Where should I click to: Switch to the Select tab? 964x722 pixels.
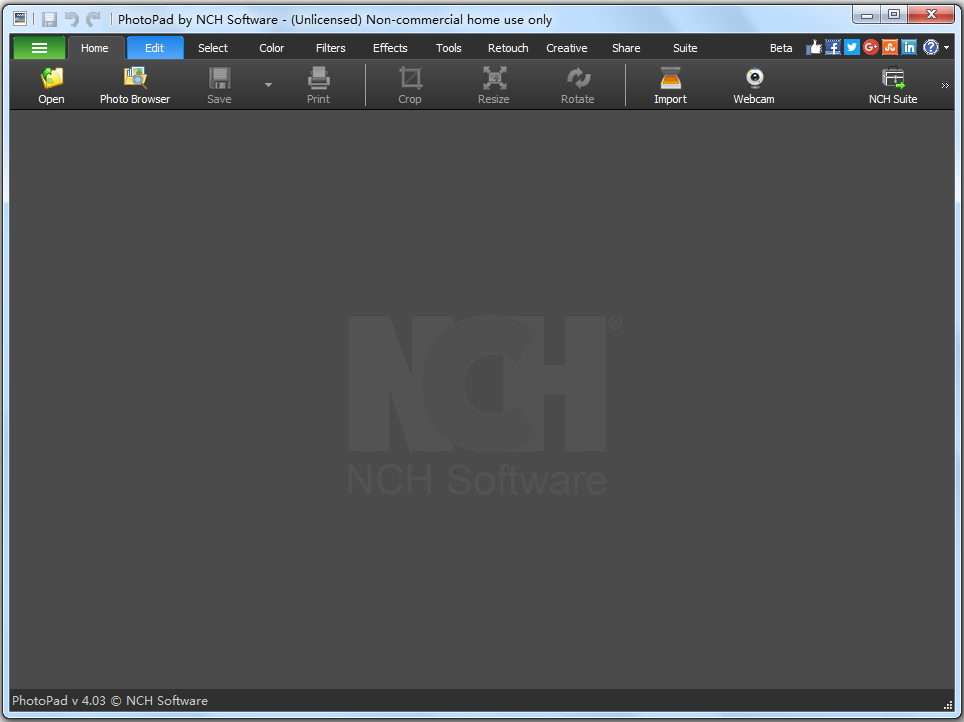[213, 48]
